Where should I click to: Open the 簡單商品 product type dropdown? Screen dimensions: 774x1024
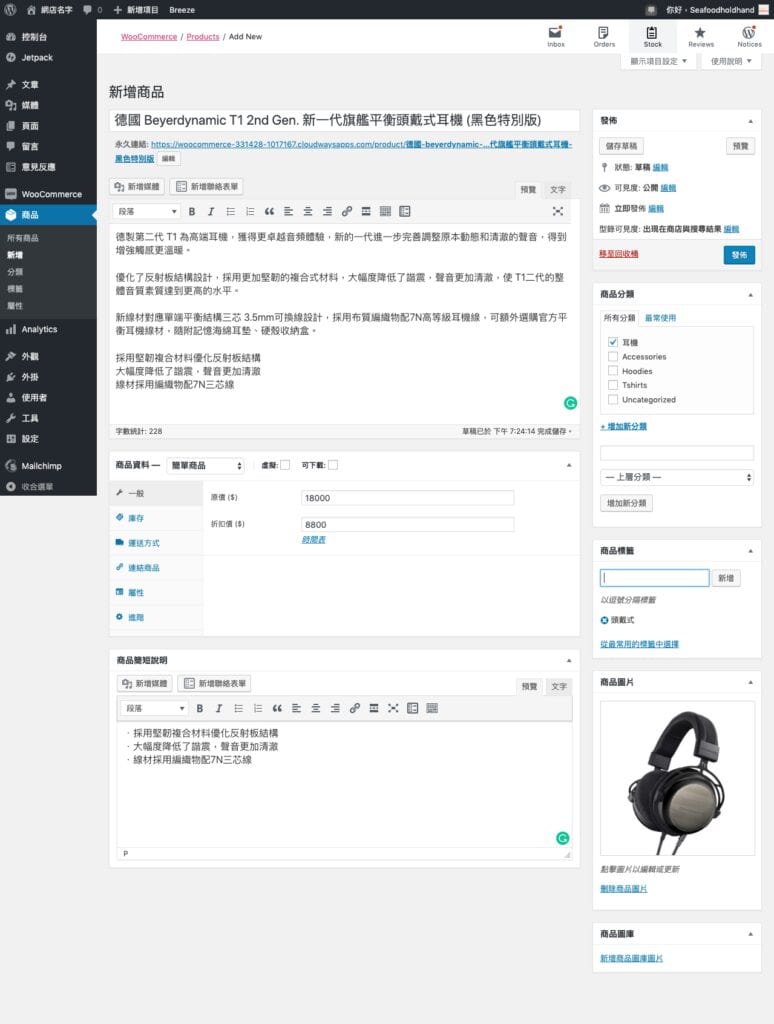[x=206, y=466]
